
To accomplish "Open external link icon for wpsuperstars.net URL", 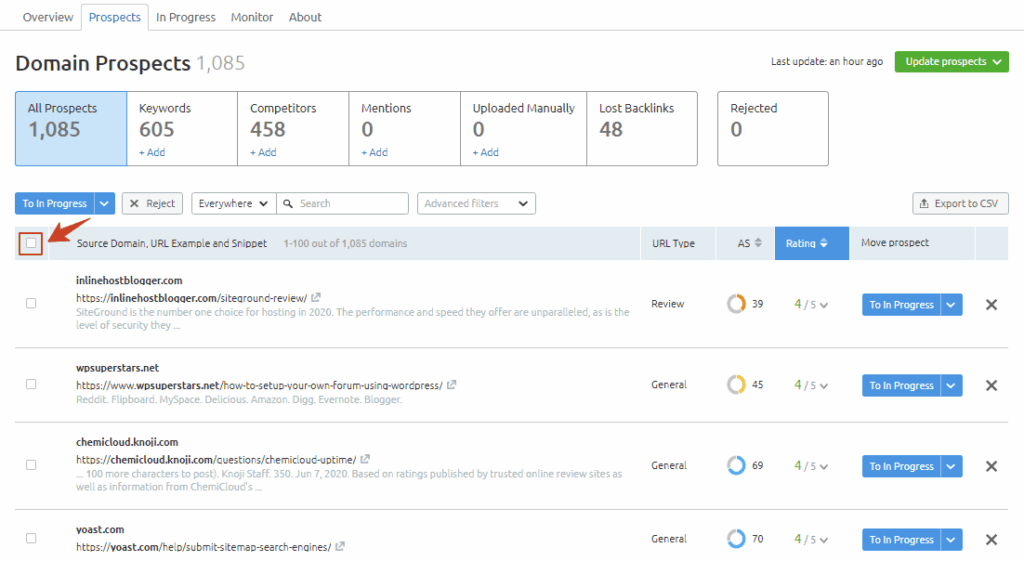I will [452, 385].
